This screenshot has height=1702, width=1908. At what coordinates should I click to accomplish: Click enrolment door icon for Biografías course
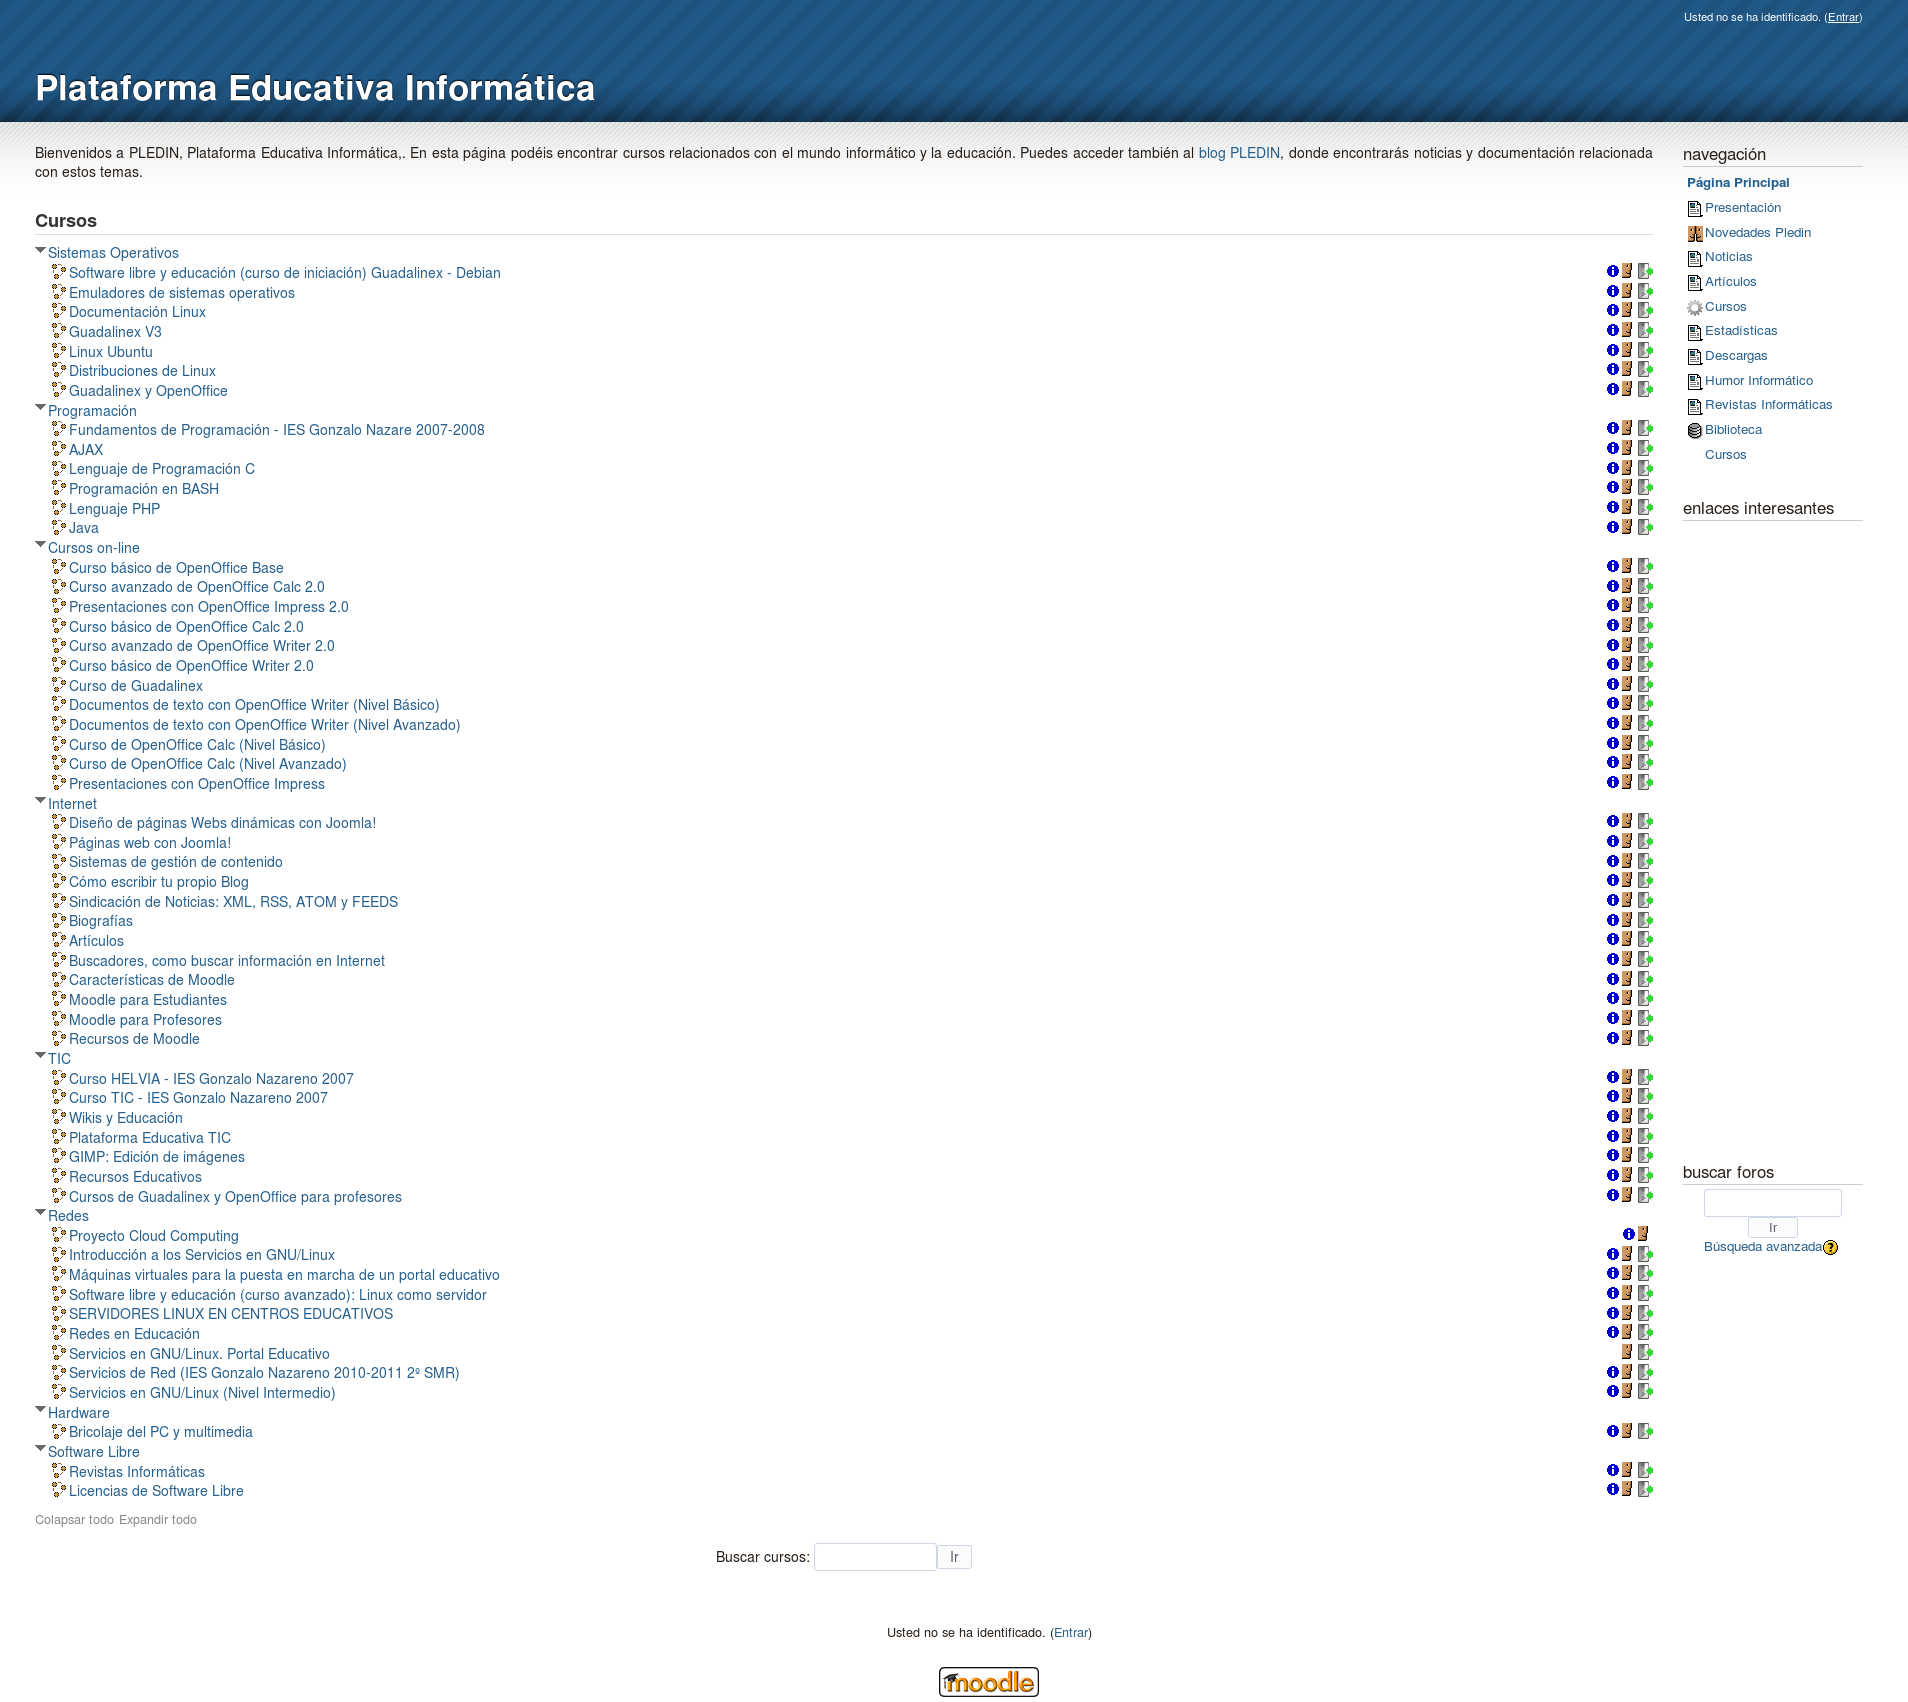1645,920
